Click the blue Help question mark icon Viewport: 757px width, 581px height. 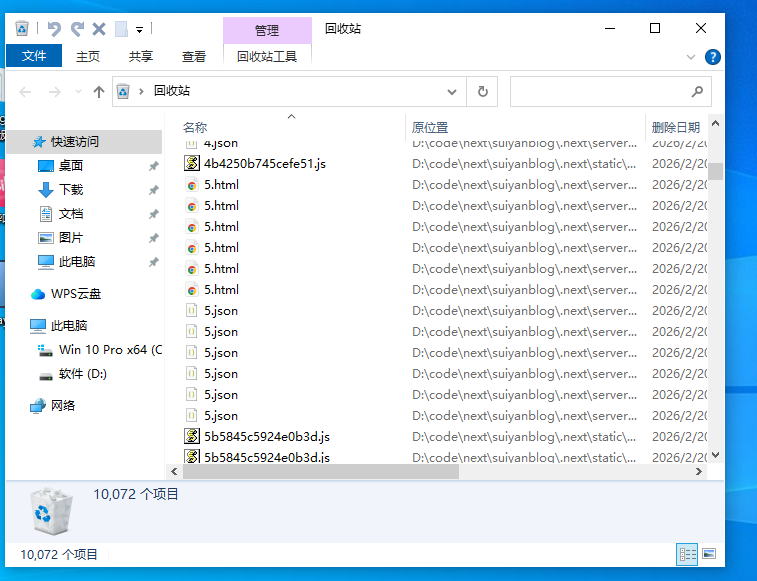coord(713,57)
